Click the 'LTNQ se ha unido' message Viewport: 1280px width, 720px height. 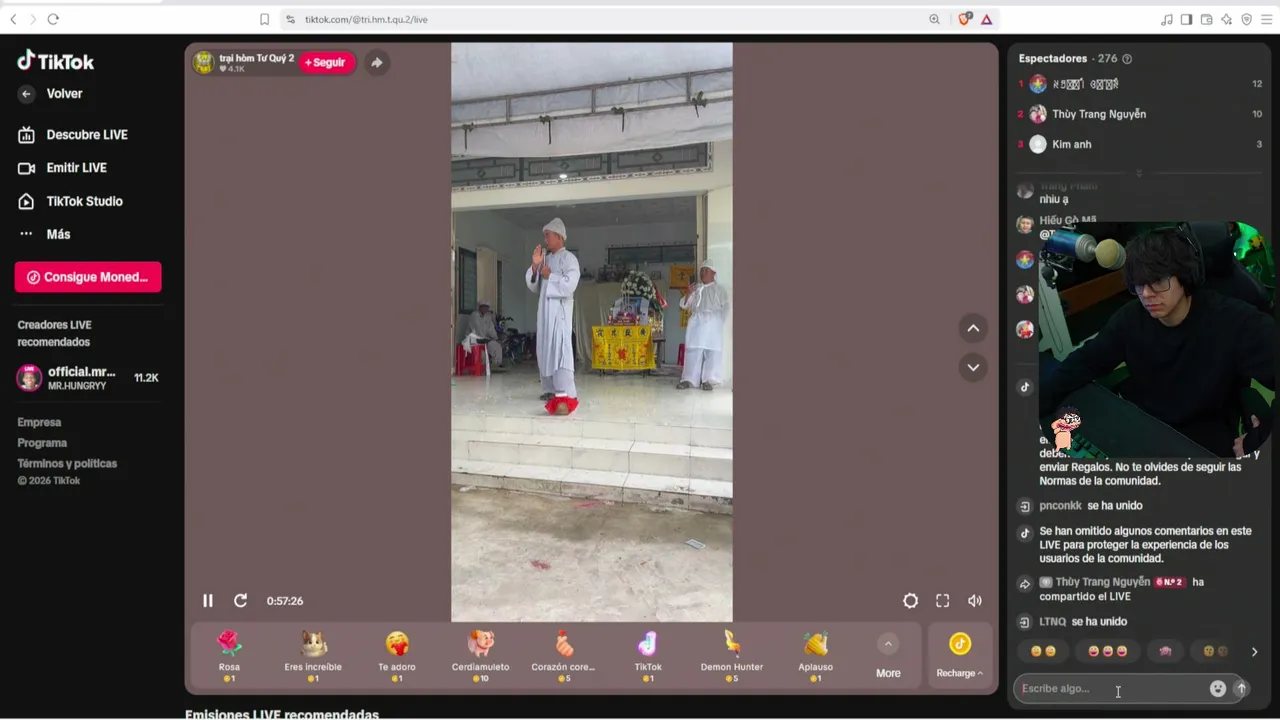coord(1083,622)
